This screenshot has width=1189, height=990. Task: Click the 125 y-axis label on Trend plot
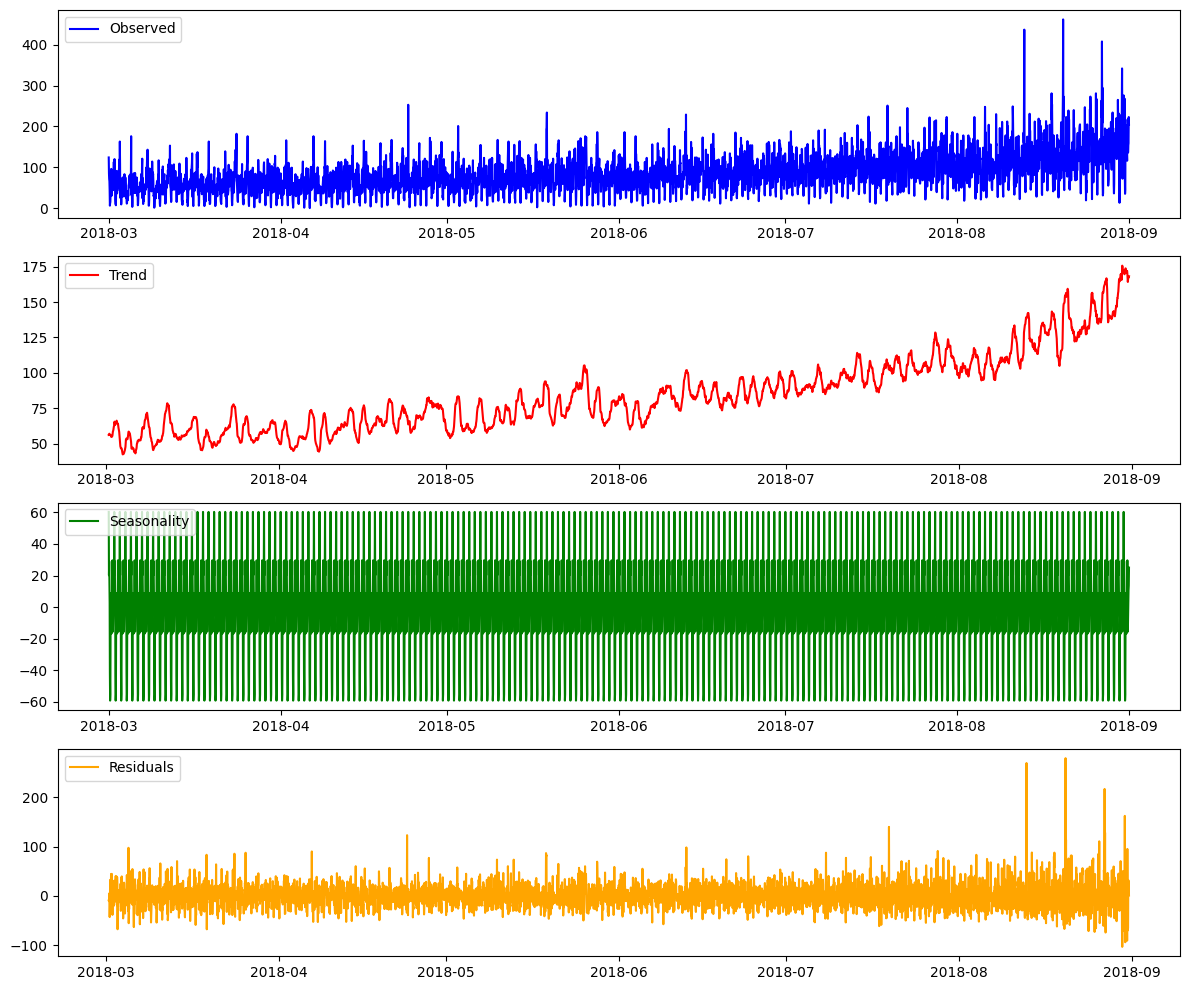pyautogui.click(x=36, y=338)
